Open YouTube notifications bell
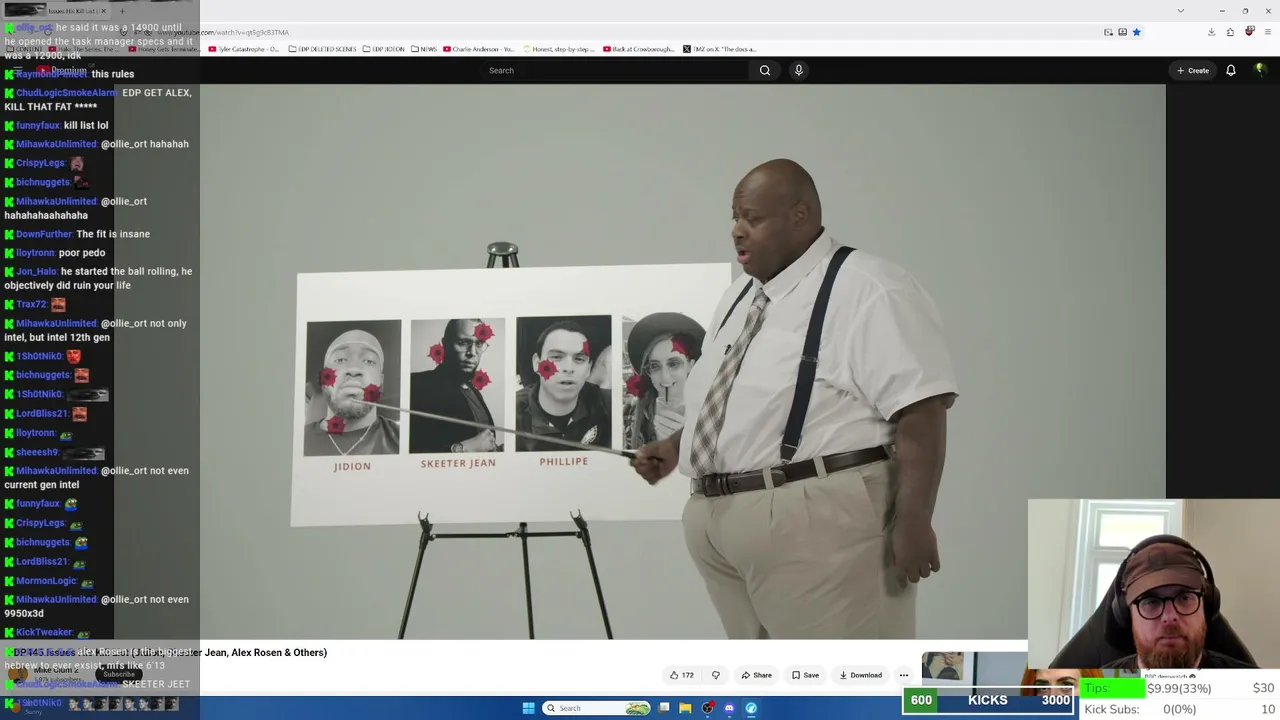This screenshot has height=720, width=1280. 1231,70
